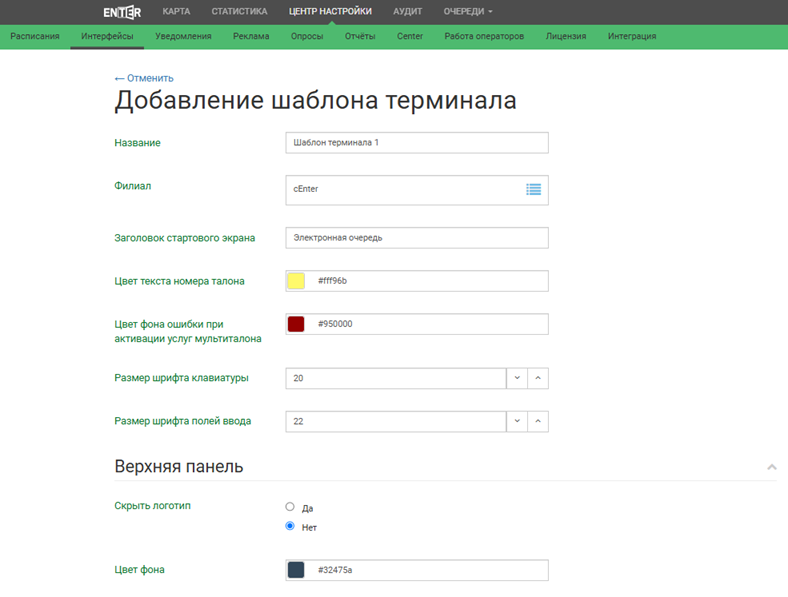The width and height of the screenshot is (788, 597).
Task: Go to the Аудит page
Action: [408, 12]
